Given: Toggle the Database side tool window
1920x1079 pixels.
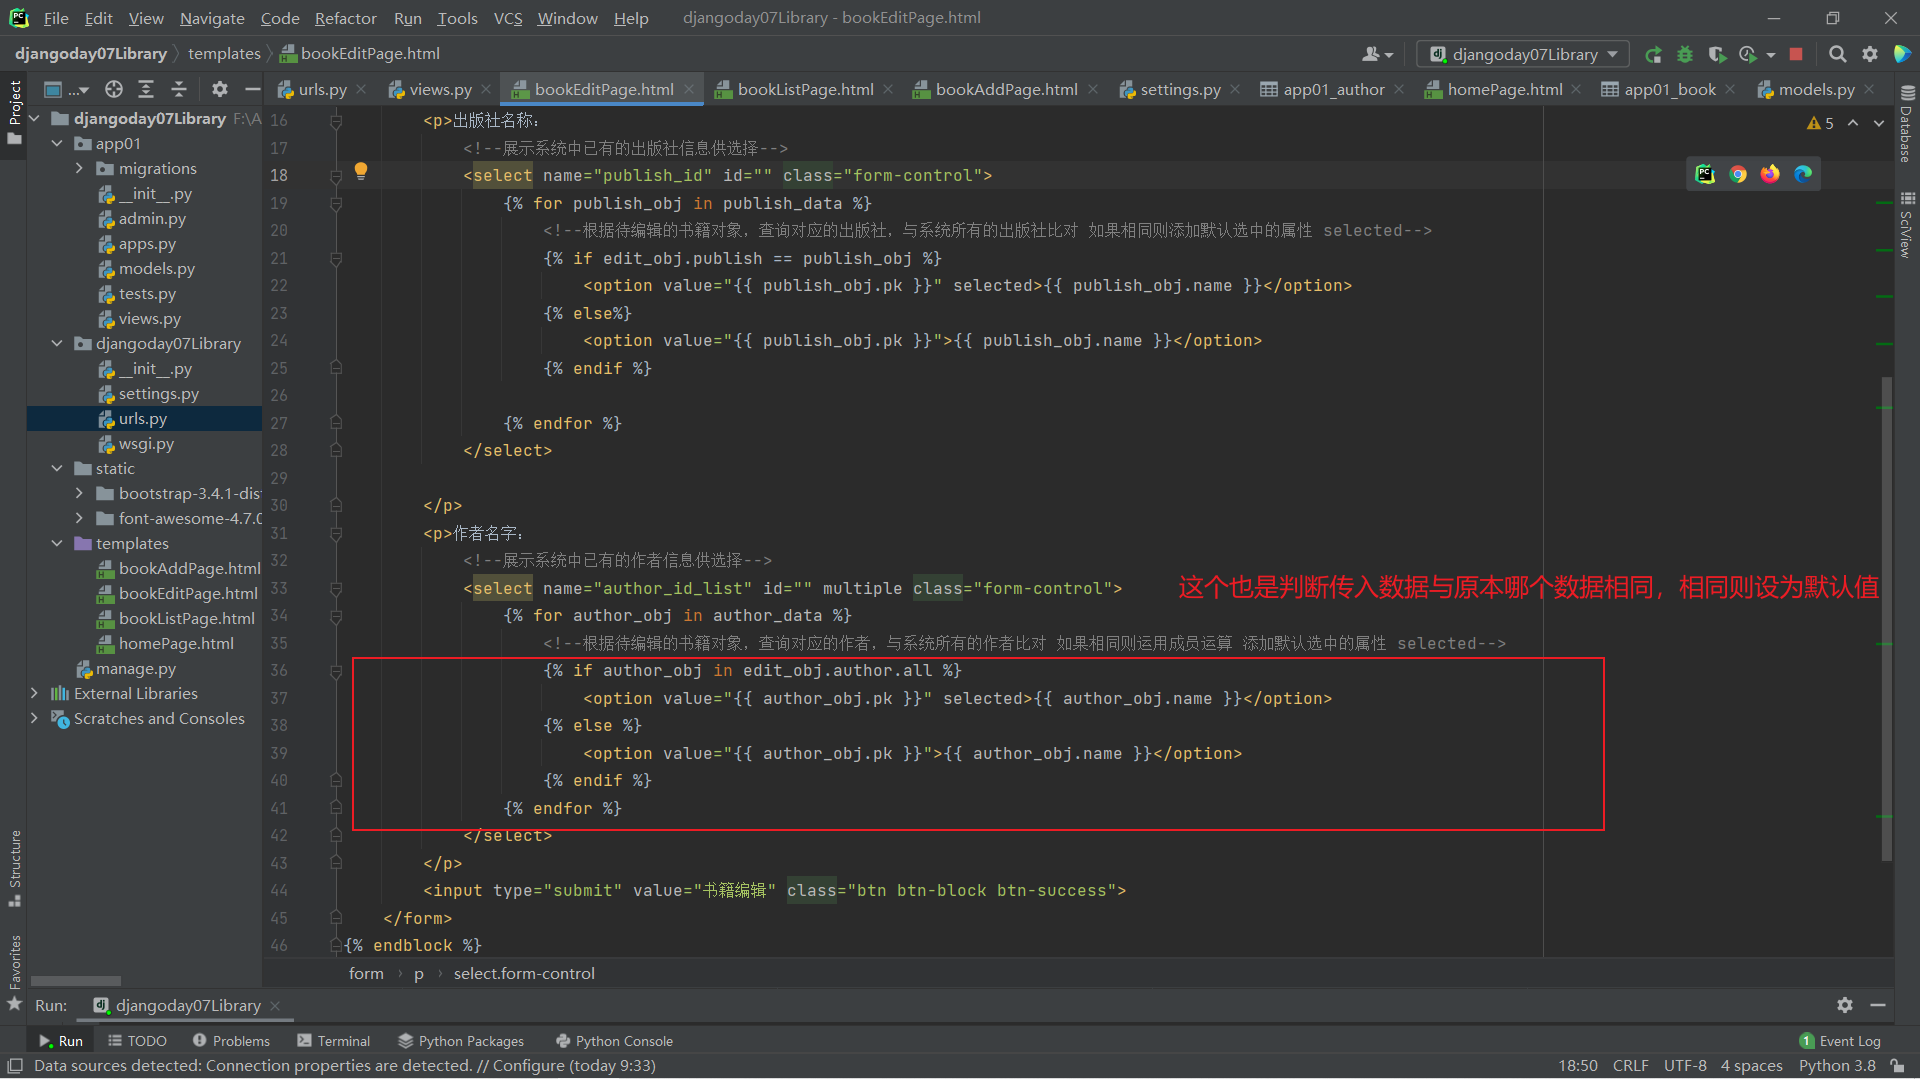Looking at the screenshot, I should click(1906, 124).
